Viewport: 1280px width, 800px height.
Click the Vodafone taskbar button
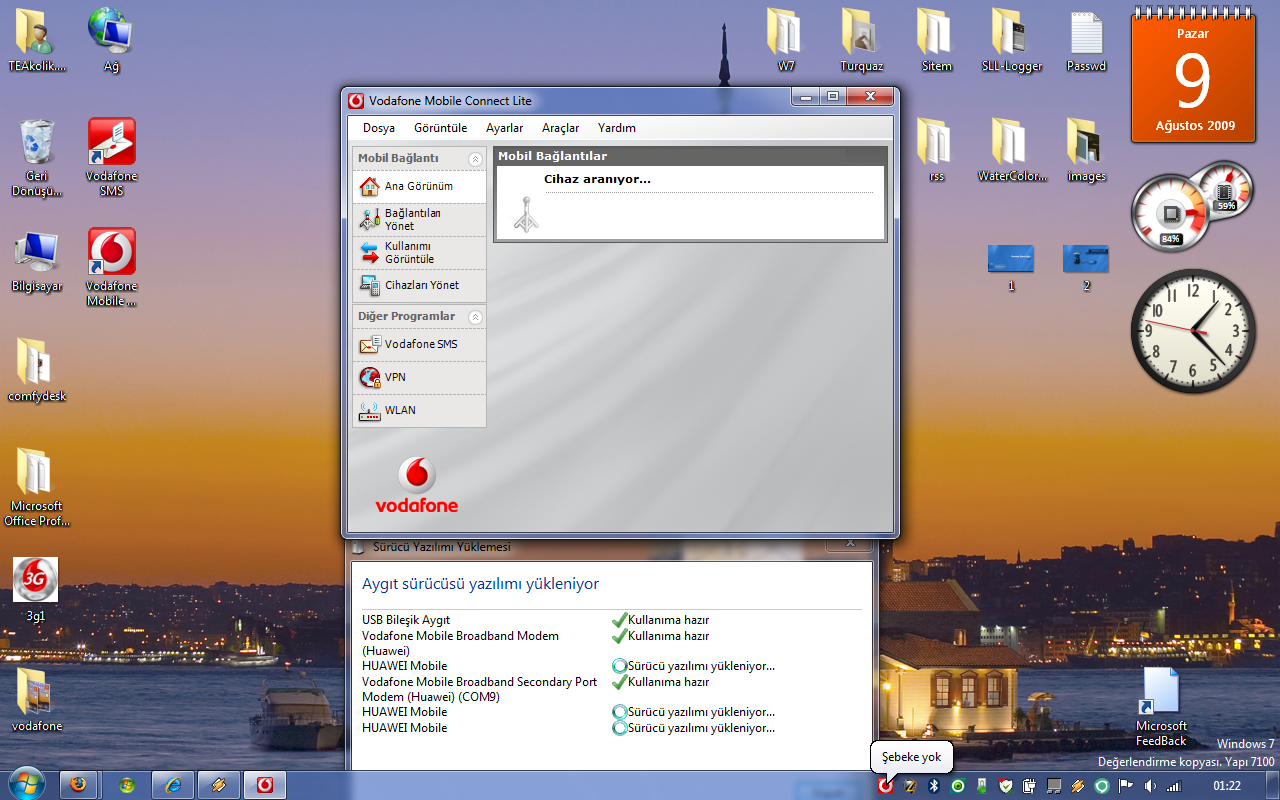[264, 785]
